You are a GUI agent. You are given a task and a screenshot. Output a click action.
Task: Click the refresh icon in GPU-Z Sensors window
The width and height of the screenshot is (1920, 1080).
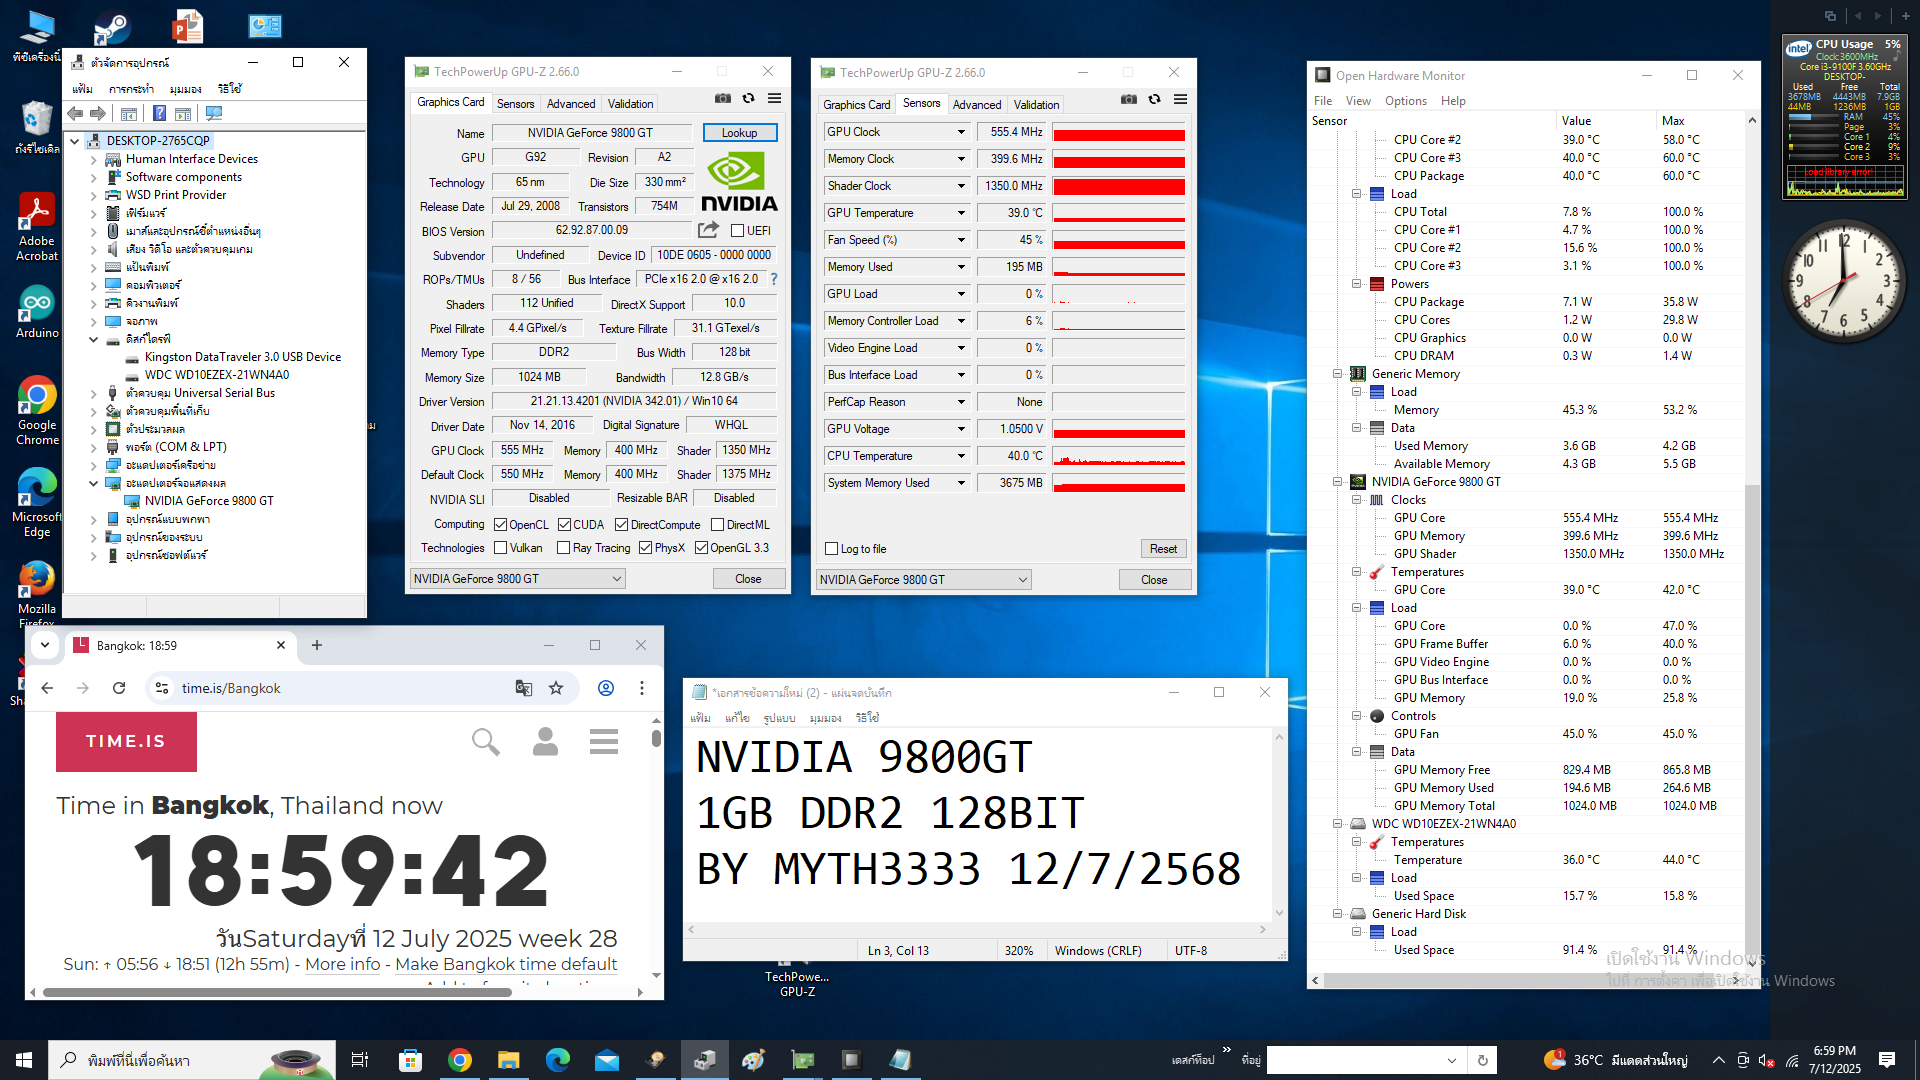click(1154, 100)
